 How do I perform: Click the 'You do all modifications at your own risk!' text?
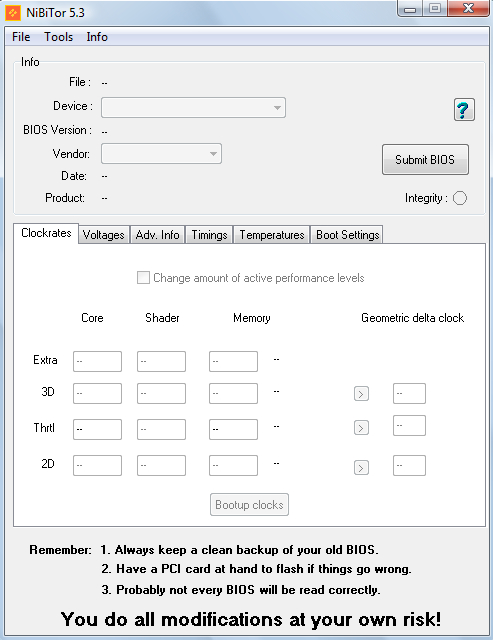251,620
